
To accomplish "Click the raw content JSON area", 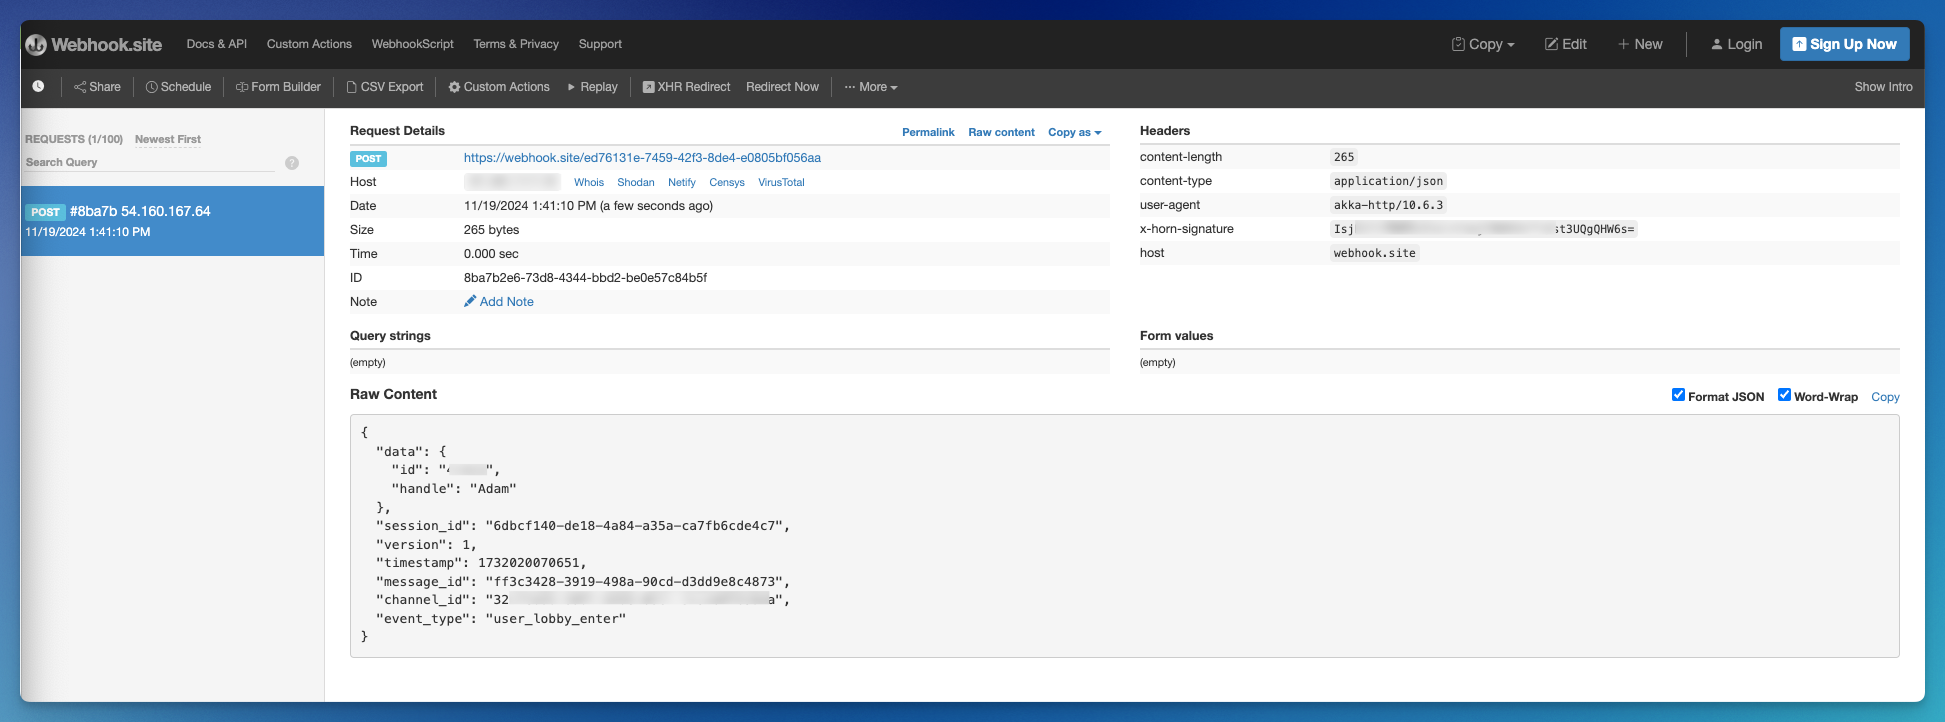I will pyautogui.click(x=1124, y=536).
